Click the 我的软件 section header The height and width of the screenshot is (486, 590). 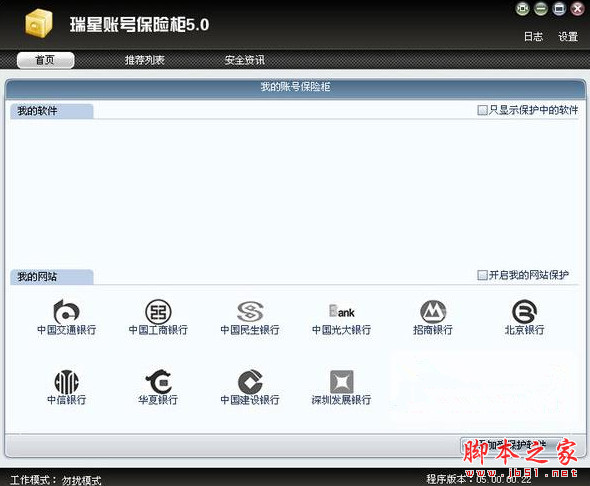point(52,111)
